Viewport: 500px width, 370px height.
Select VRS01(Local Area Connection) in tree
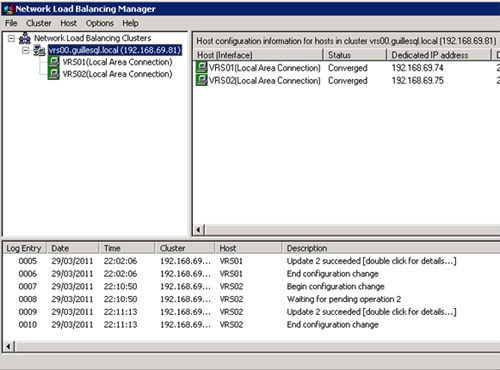click(x=117, y=62)
